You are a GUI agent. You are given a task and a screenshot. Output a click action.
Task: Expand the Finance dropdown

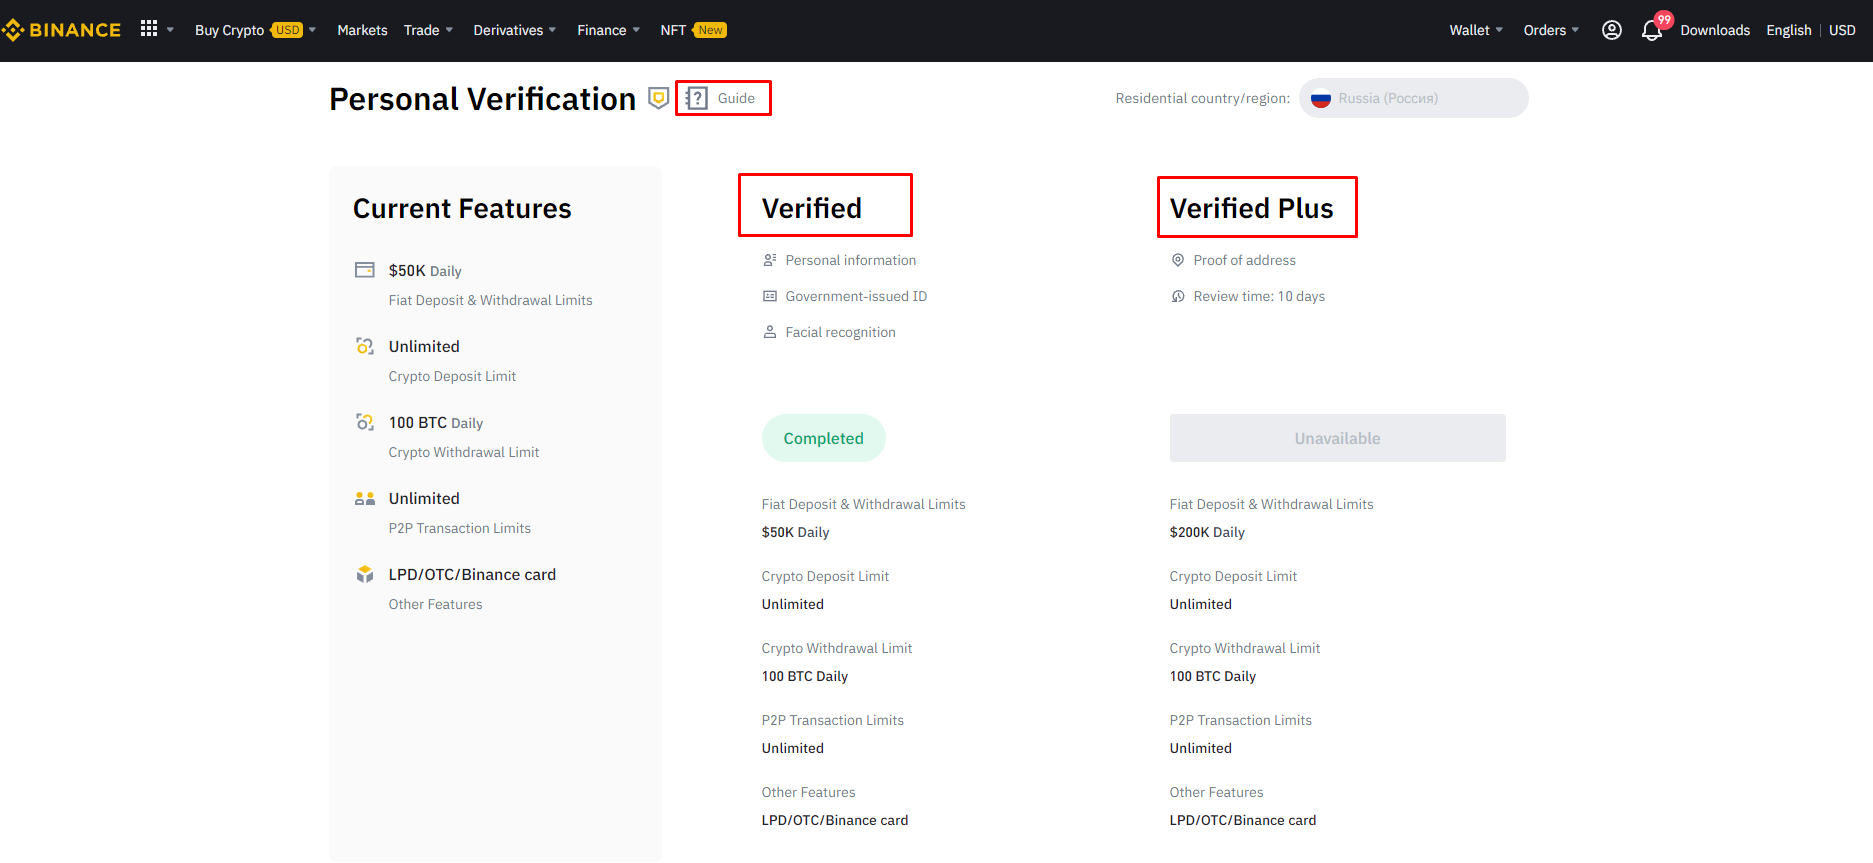click(636, 30)
